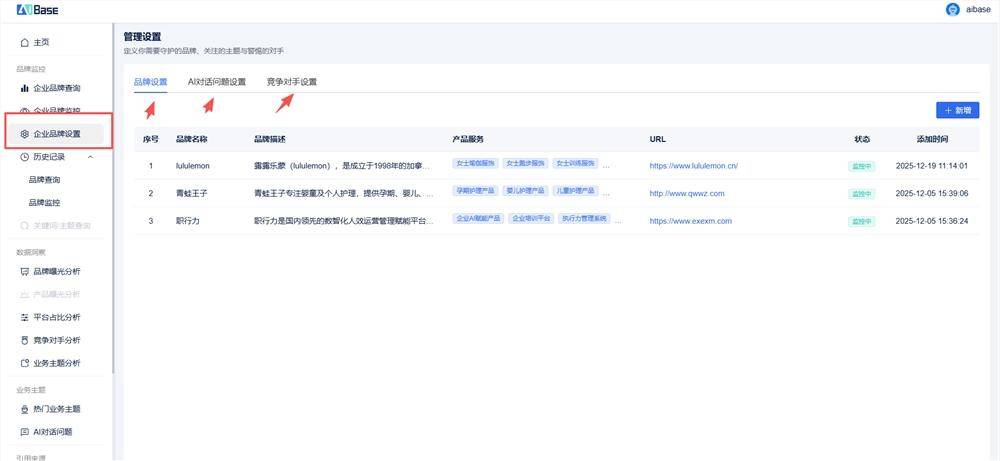Open 企业品牌查询 with the bar chart icon
This screenshot has height=461, width=1000.
(x=50, y=88)
